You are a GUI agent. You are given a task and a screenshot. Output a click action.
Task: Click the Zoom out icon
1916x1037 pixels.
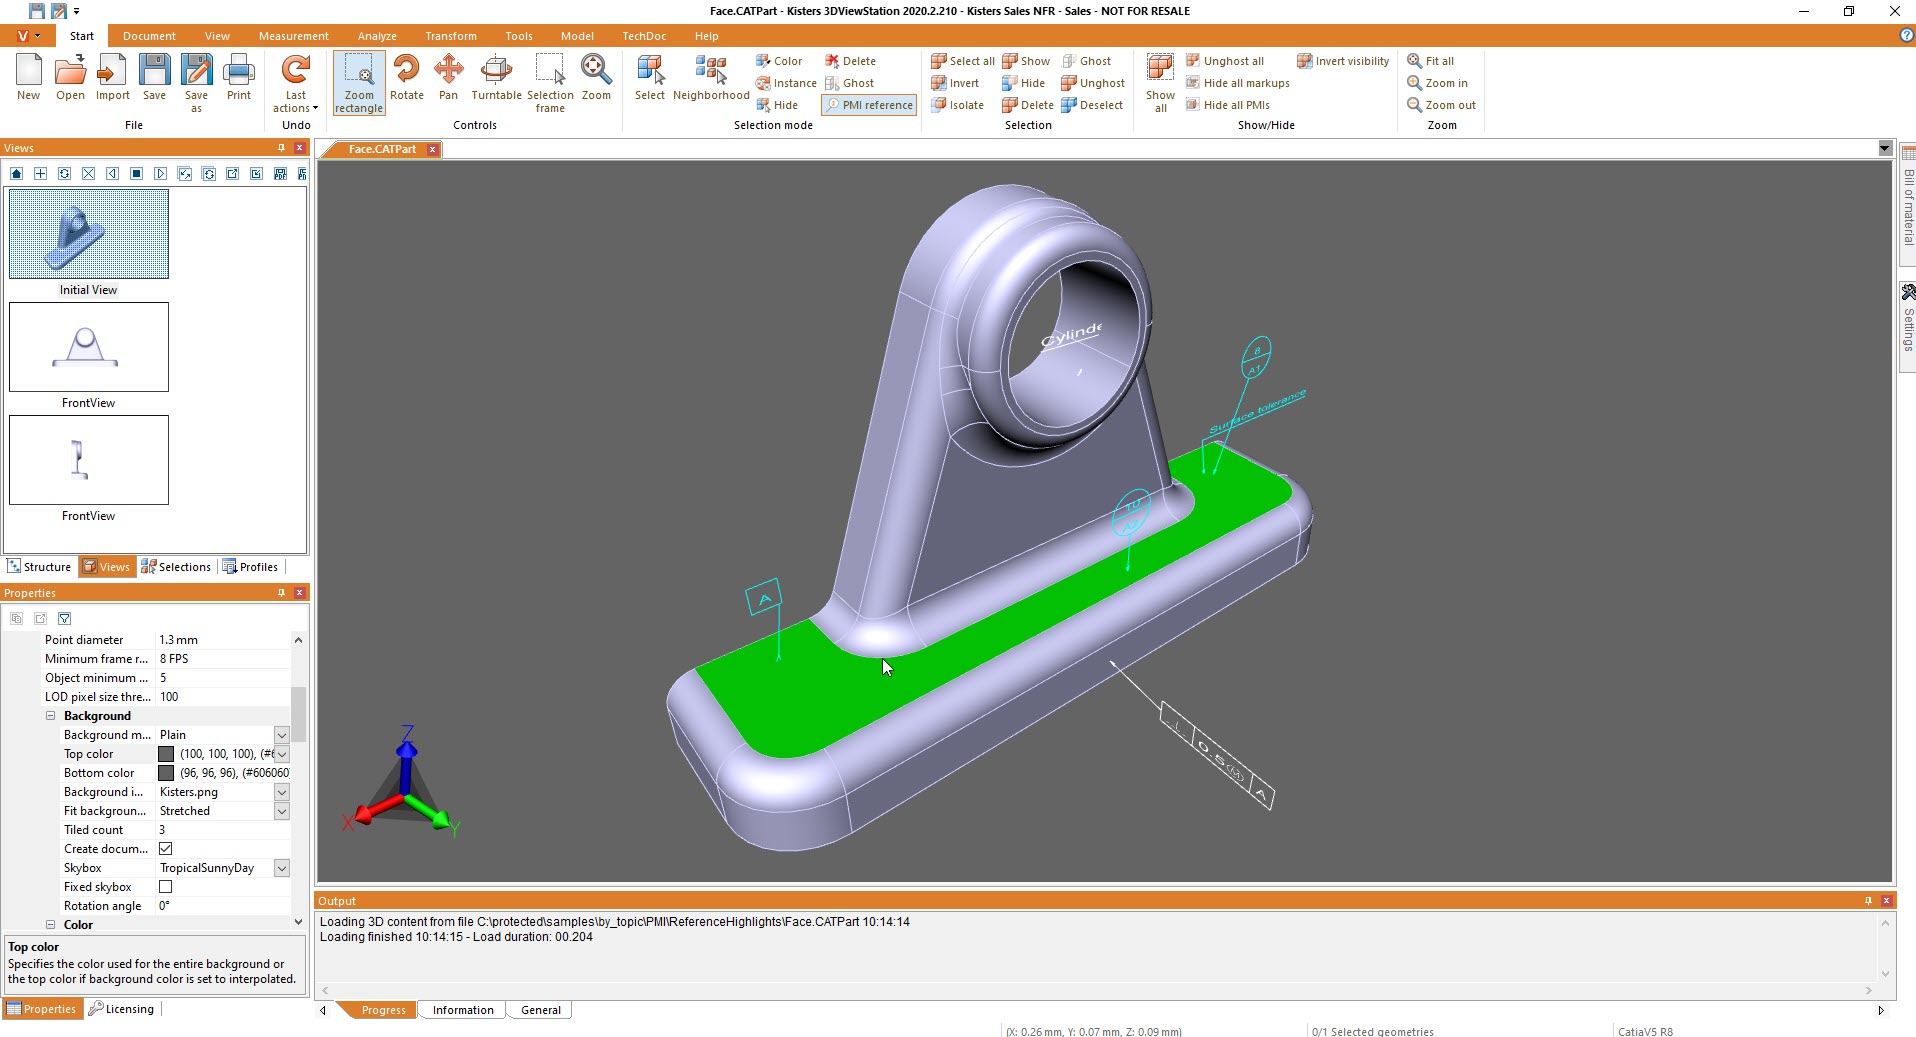point(1441,105)
